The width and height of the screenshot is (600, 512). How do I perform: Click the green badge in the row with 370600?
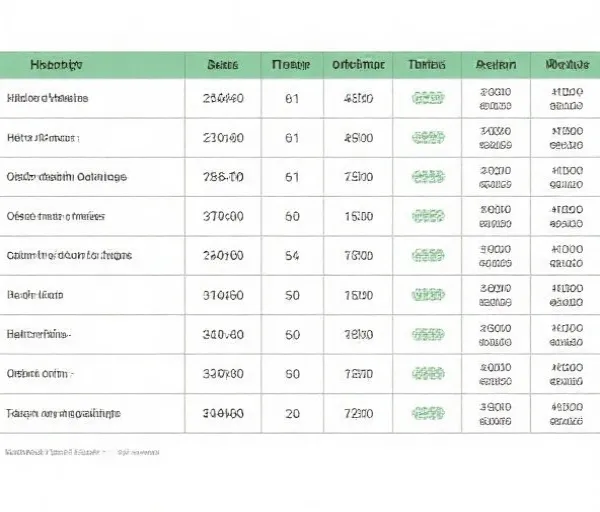tap(427, 216)
